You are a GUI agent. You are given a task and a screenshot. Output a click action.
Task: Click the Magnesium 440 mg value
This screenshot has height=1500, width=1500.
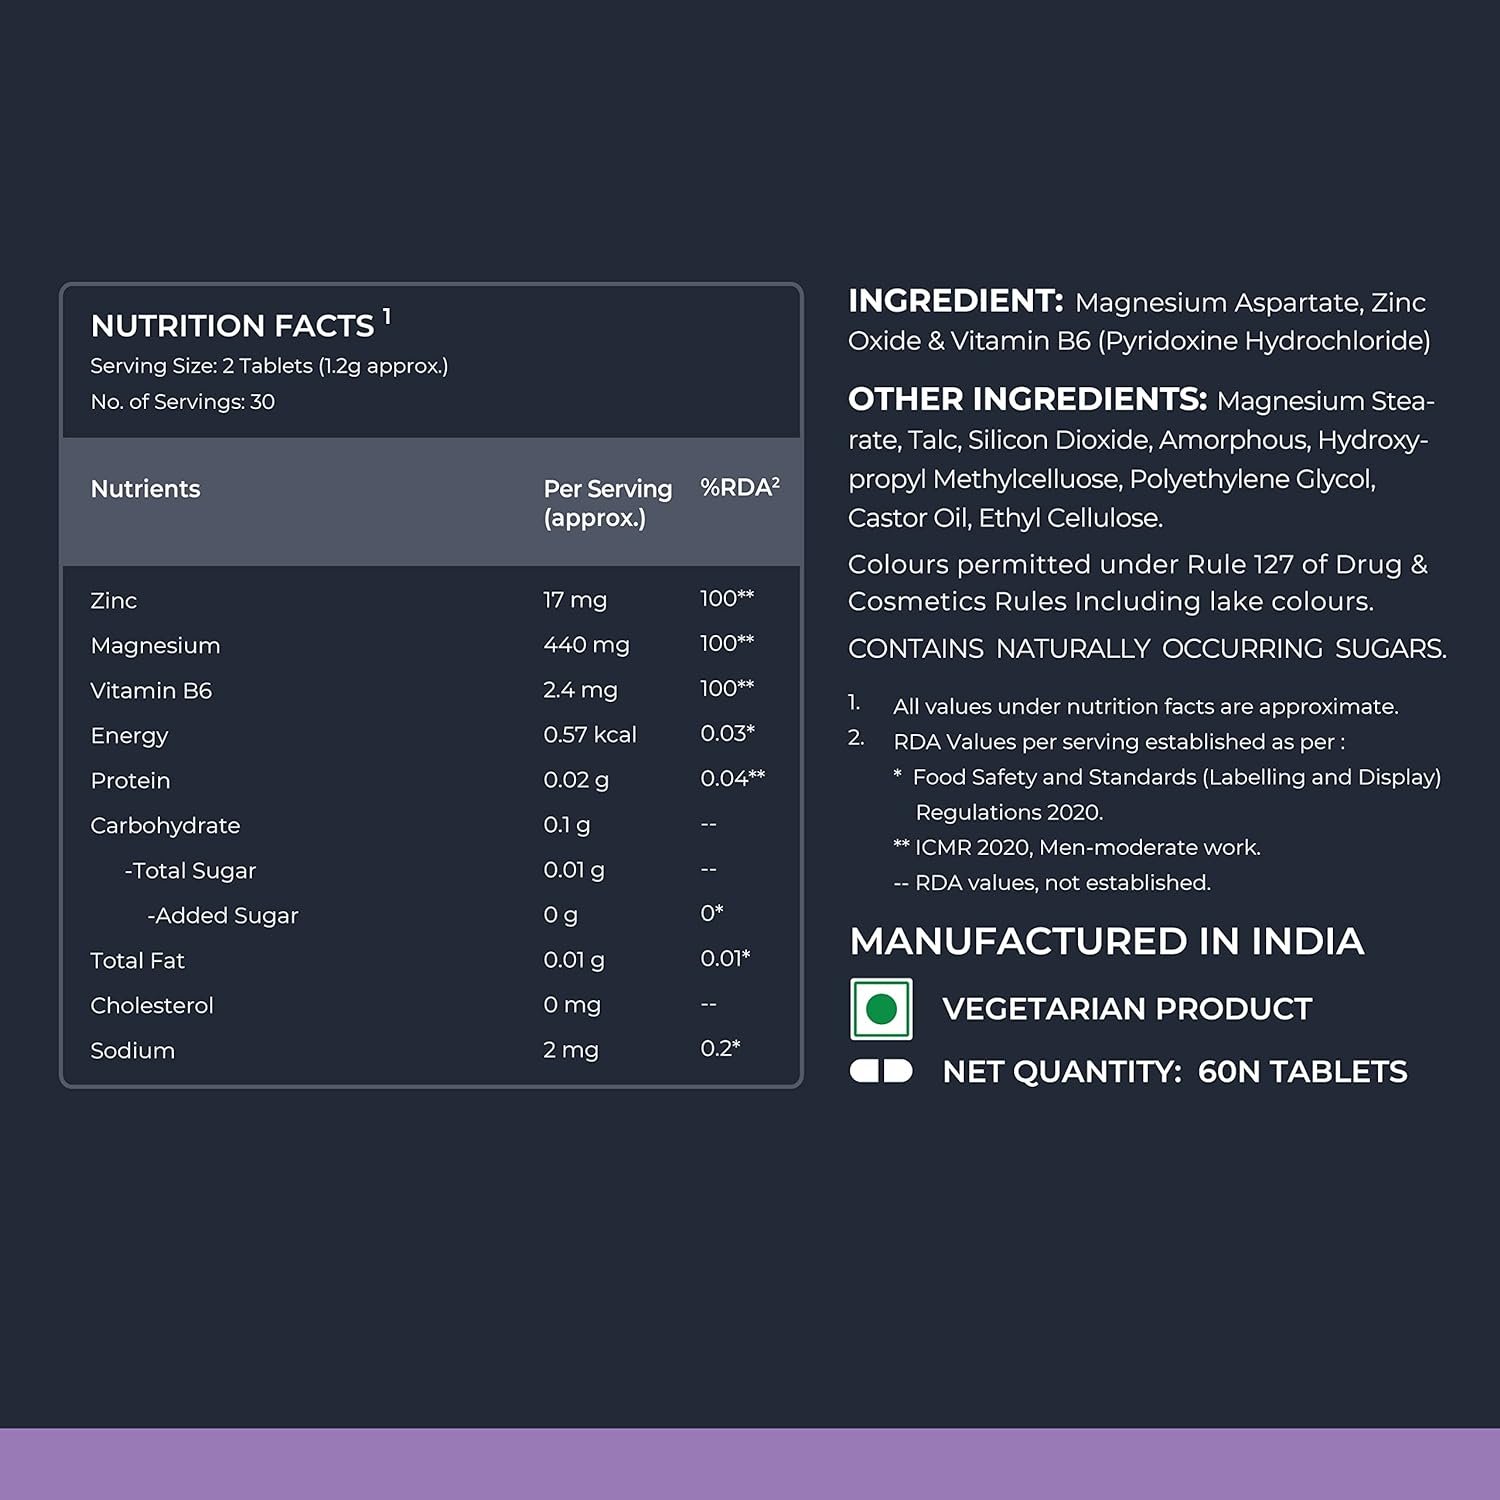586,645
